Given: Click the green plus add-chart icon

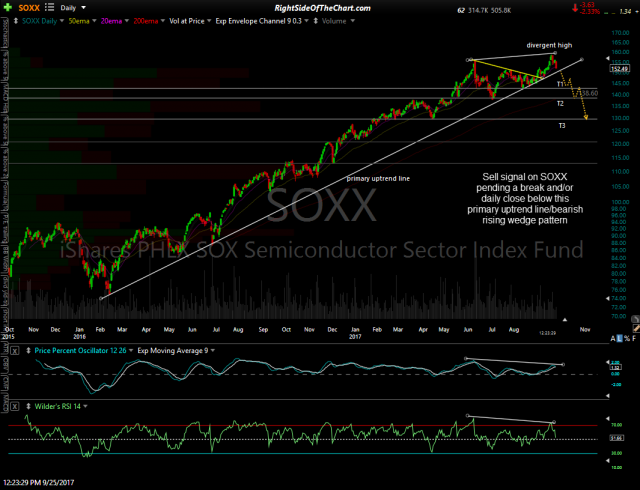Looking at the screenshot, I should tap(7, 7).
